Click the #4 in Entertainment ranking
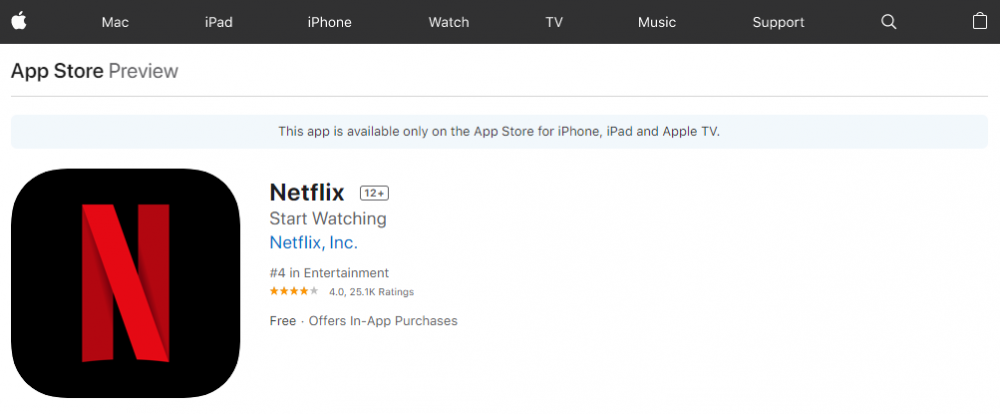 [329, 273]
